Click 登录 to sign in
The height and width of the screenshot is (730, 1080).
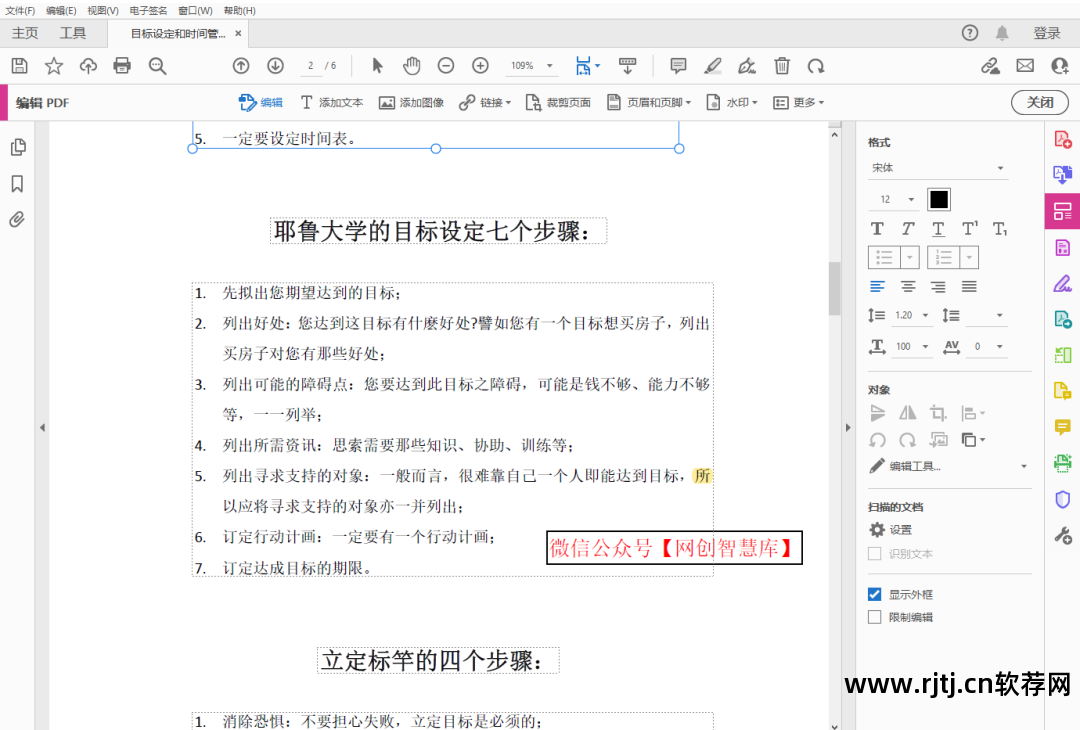(1047, 33)
